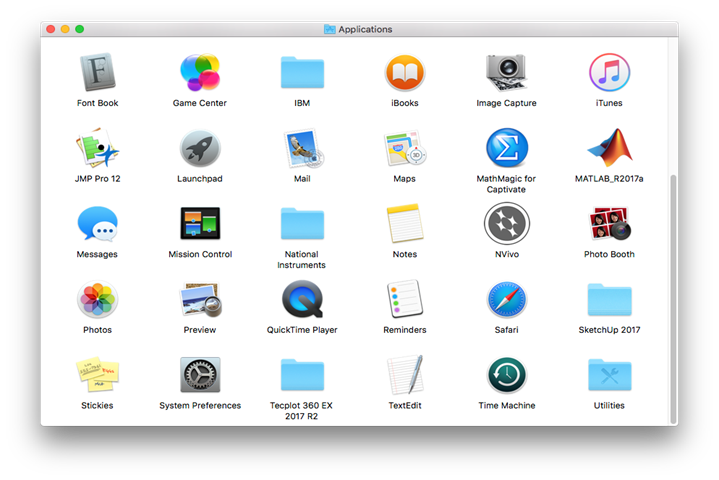
Task: Click the "System Preferences" label text
Action: (x=200, y=405)
